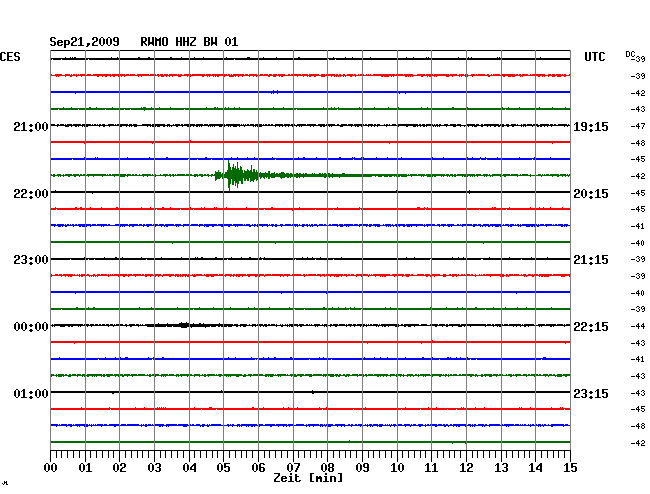The image size is (650, 494).
Task: Click minute tick label 02 on the axis
Action: (119, 468)
